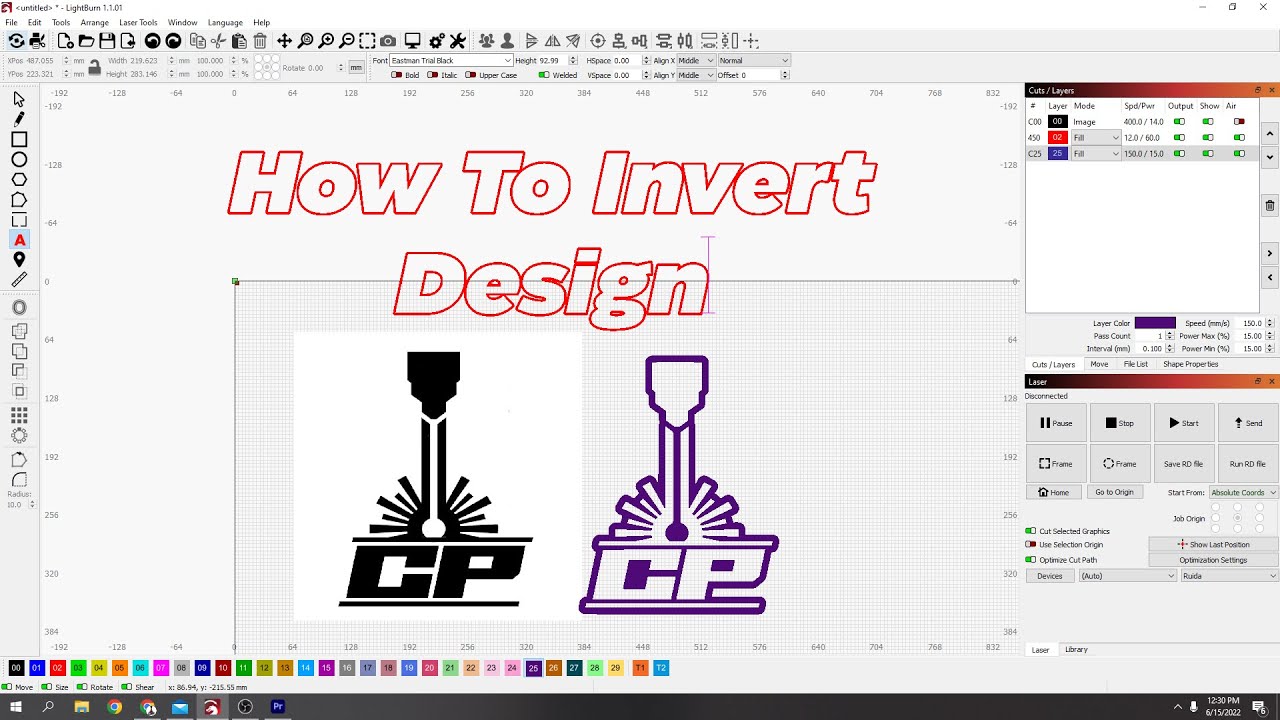
Task: Select green 11 swatch in palette
Action: (244, 668)
